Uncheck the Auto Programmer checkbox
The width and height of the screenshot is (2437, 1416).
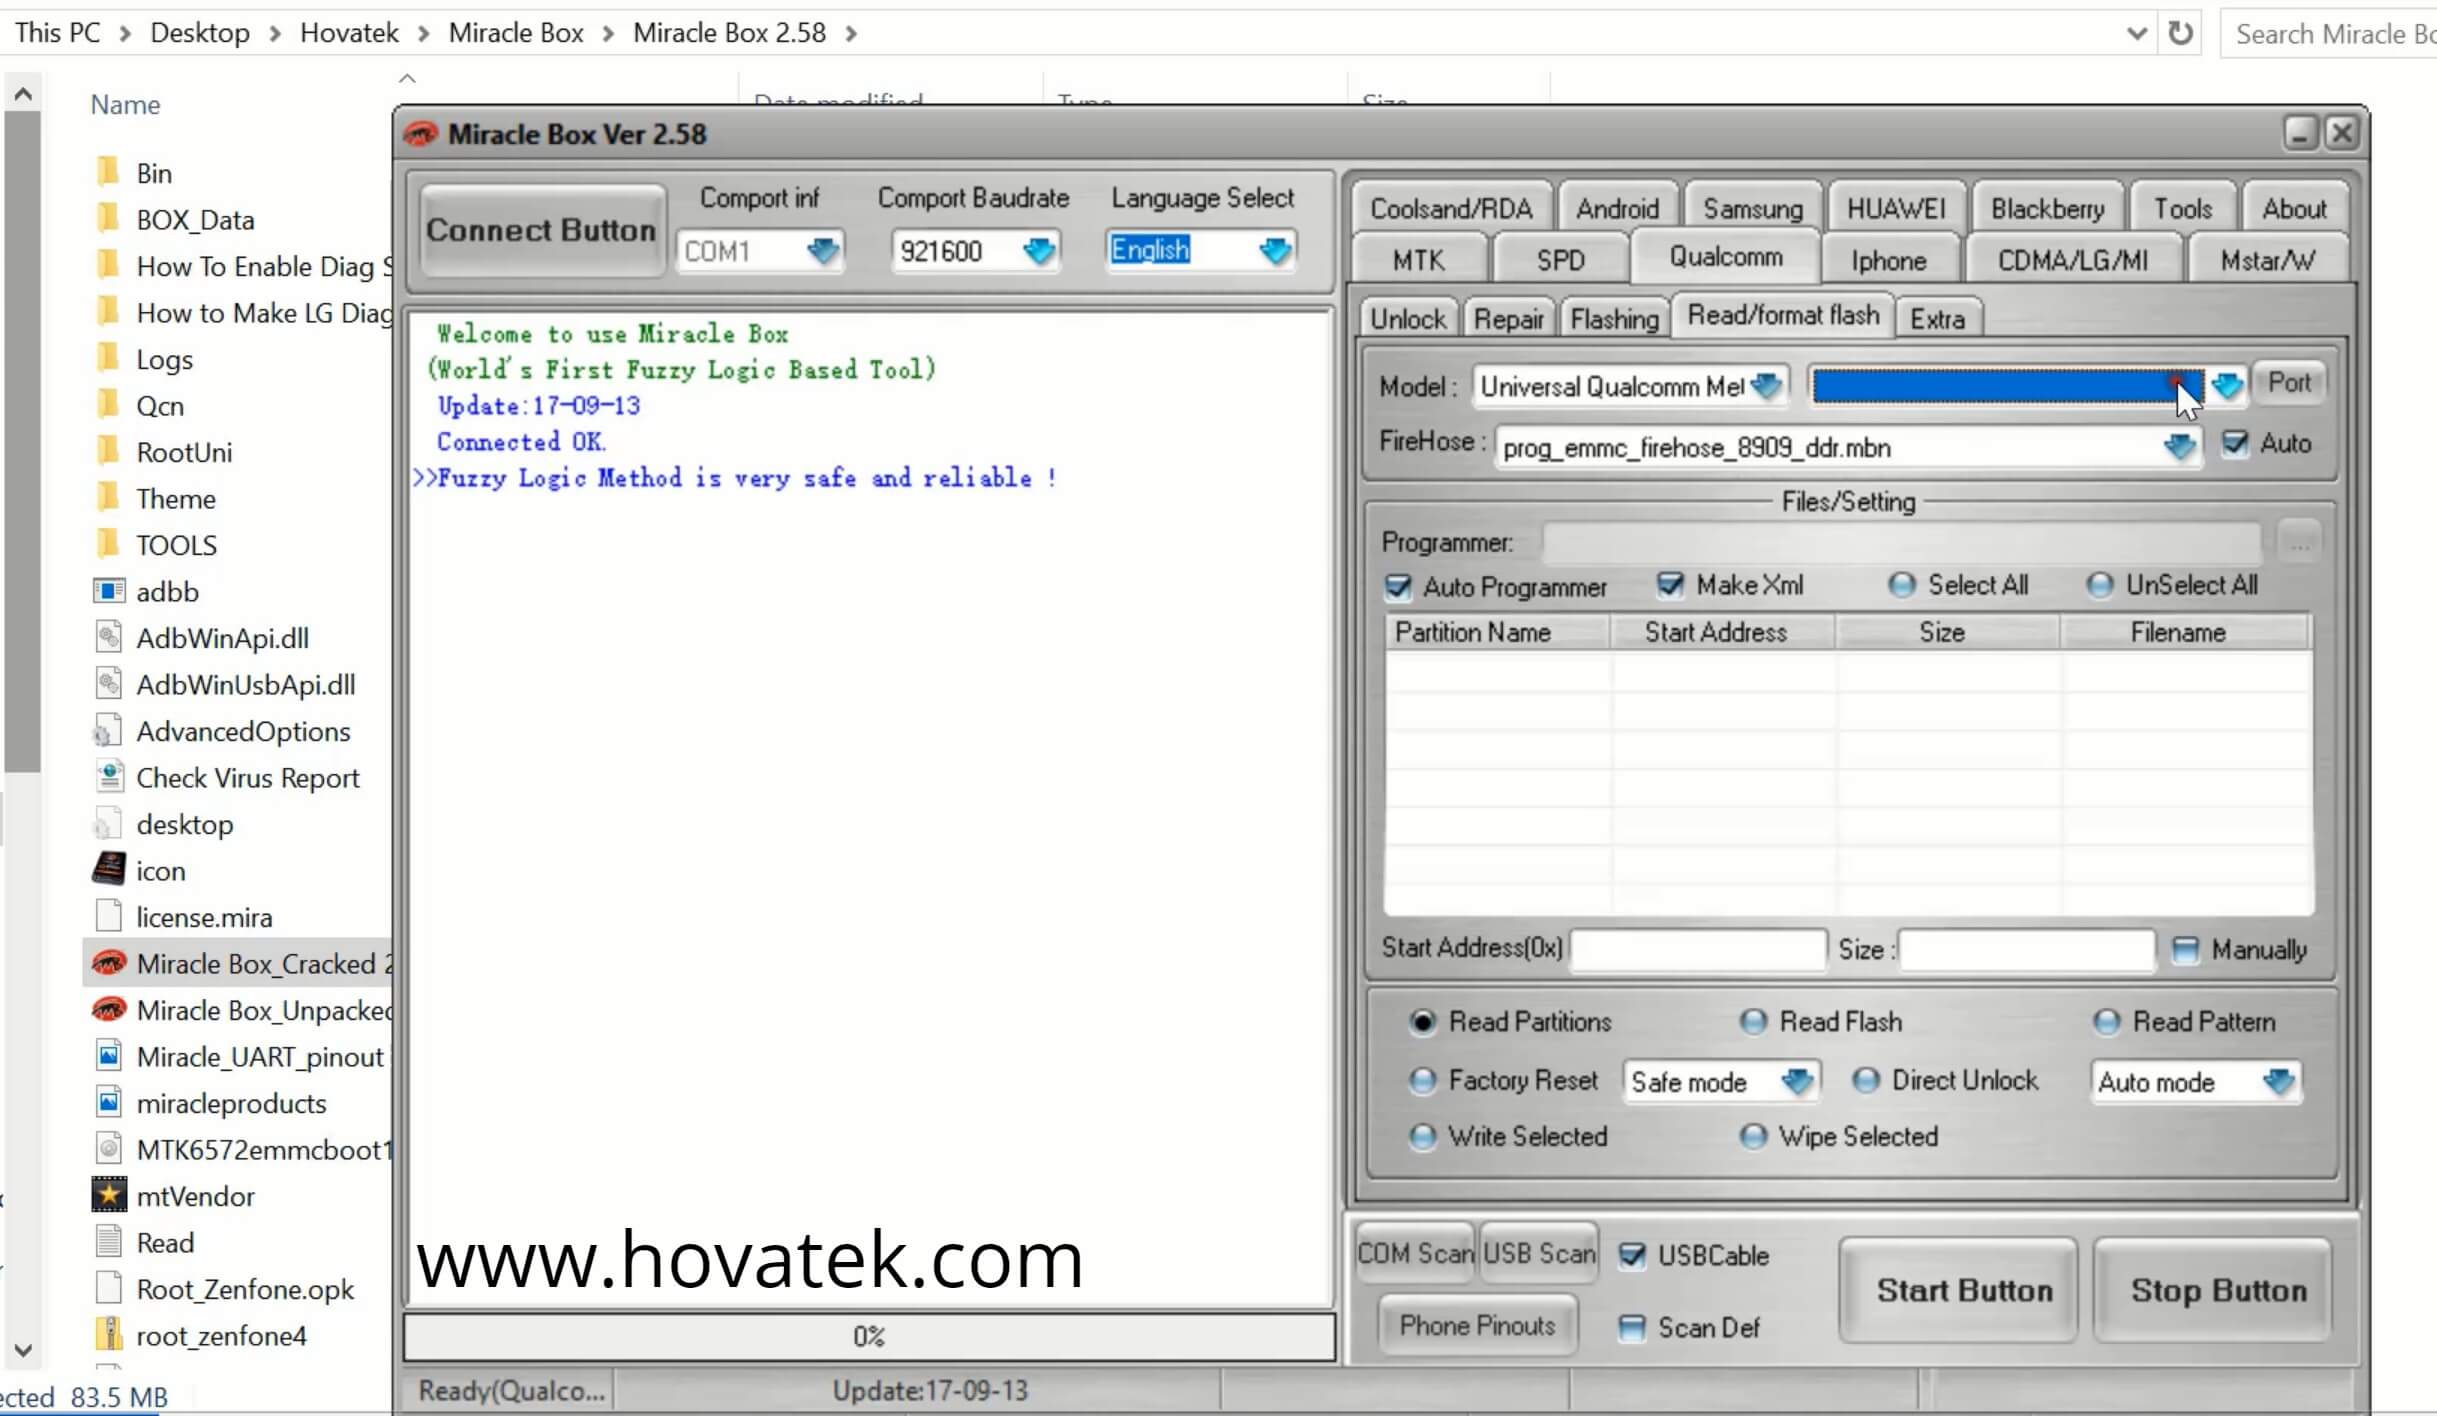tap(1397, 586)
